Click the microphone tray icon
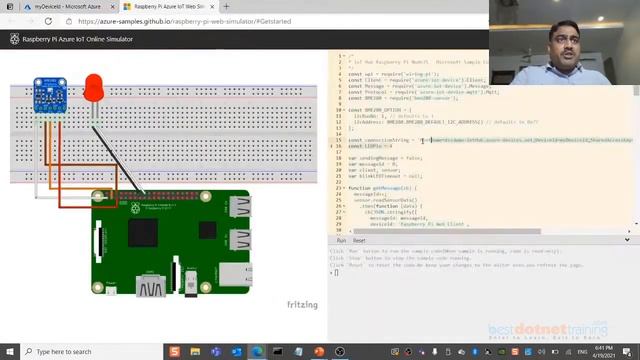The height and width of the screenshot is (360, 640). point(435,351)
